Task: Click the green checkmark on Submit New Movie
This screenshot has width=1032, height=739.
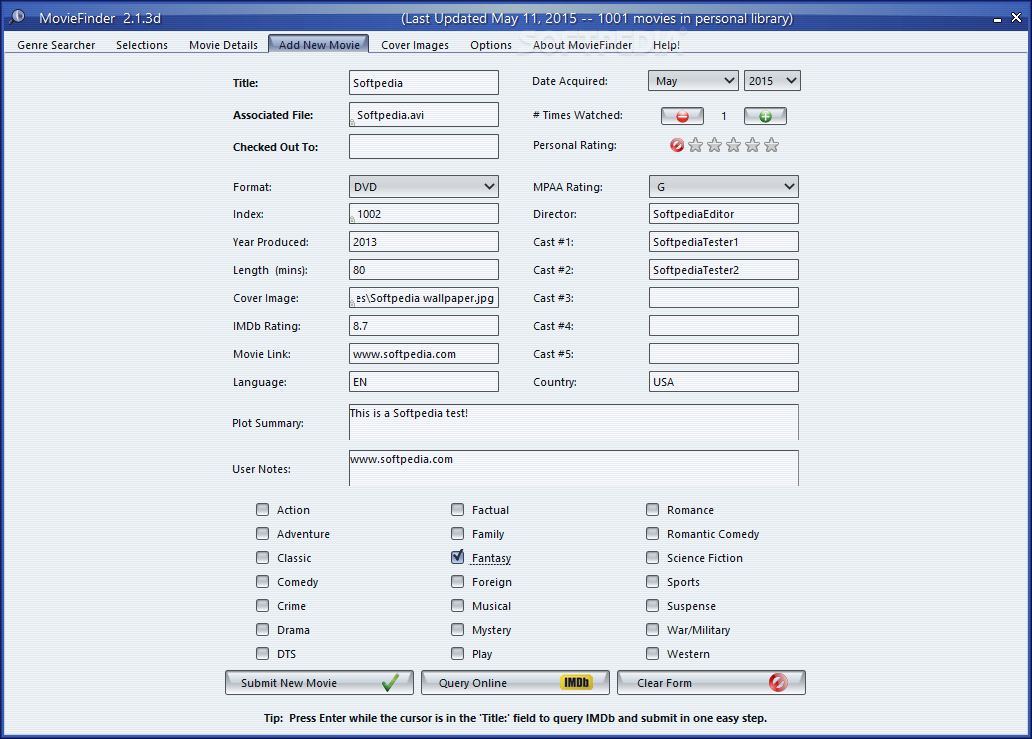Action: coord(390,682)
